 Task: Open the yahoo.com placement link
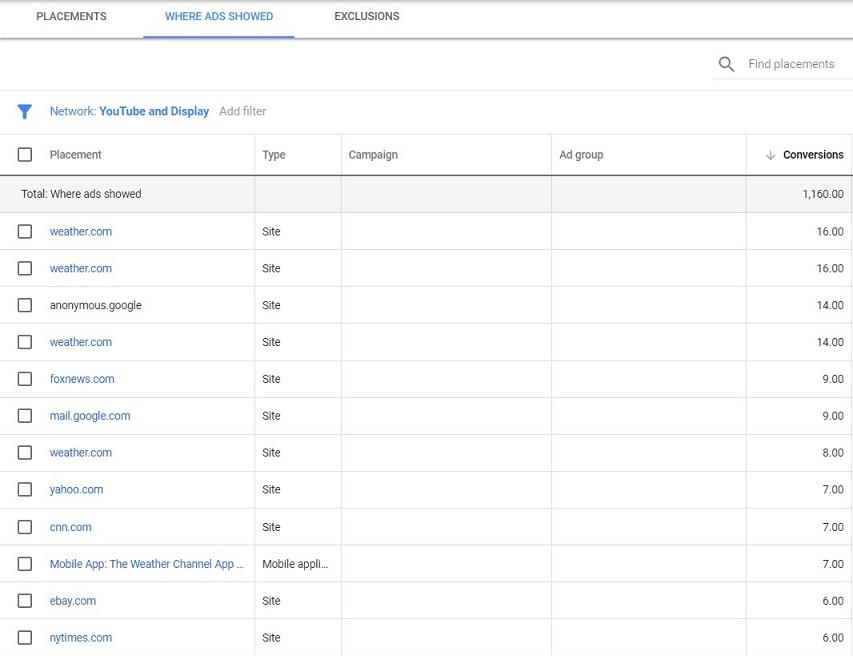point(78,489)
